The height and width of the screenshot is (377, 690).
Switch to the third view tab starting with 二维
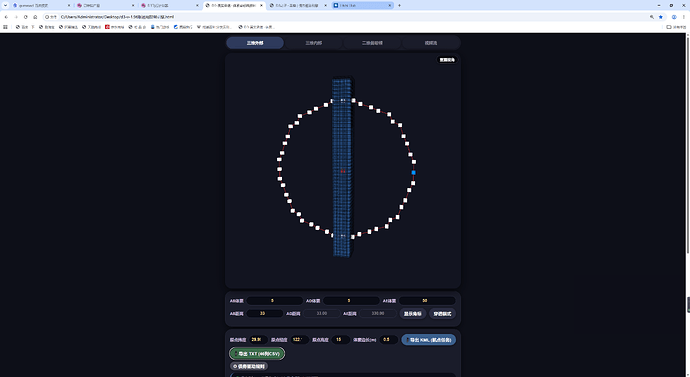pyautogui.click(x=372, y=43)
